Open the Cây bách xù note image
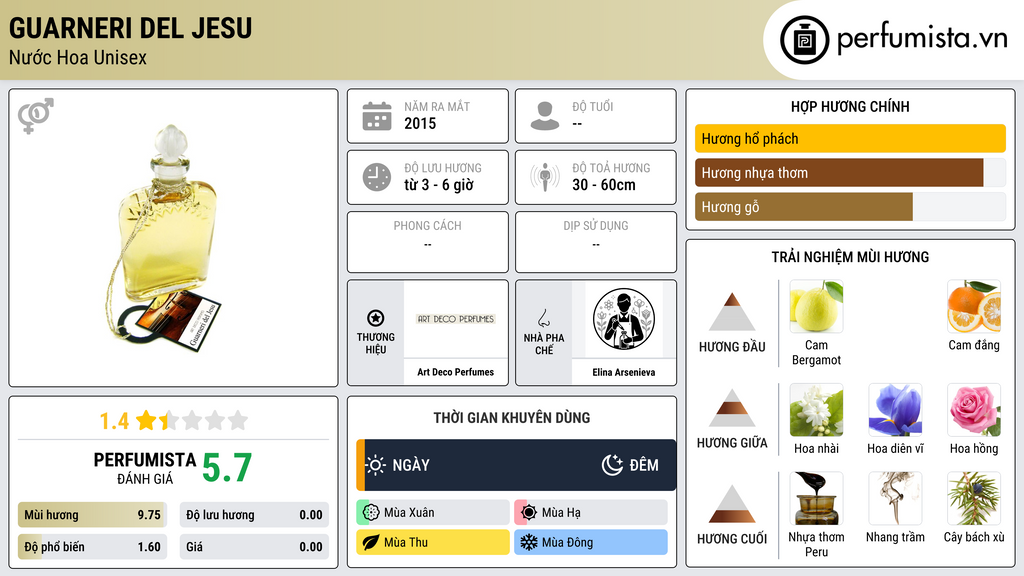The width and height of the screenshot is (1024, 576). click(974, 499)
